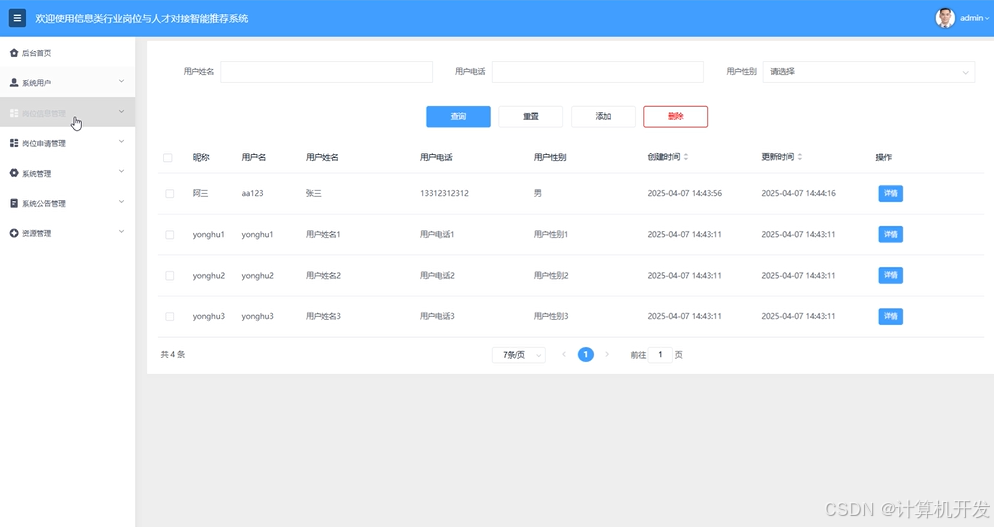Open 后台首页 in the sidebar

click(67, 53)
